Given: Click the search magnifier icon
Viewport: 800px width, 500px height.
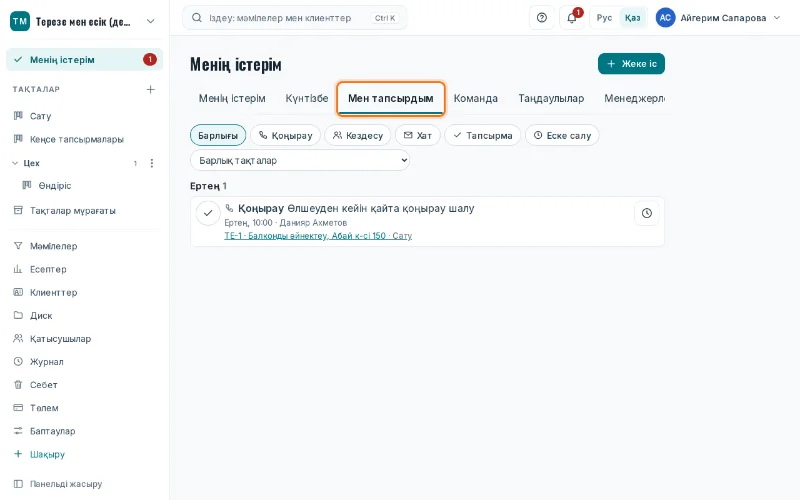Looking at the screenshot, I should [x=196, y=18].
